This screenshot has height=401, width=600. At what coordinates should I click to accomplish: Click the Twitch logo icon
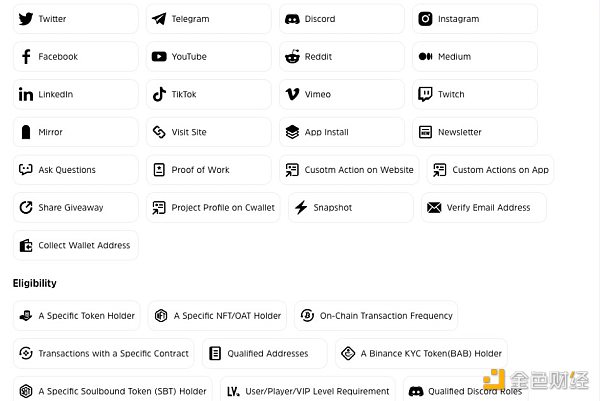(x=425, y=94)
